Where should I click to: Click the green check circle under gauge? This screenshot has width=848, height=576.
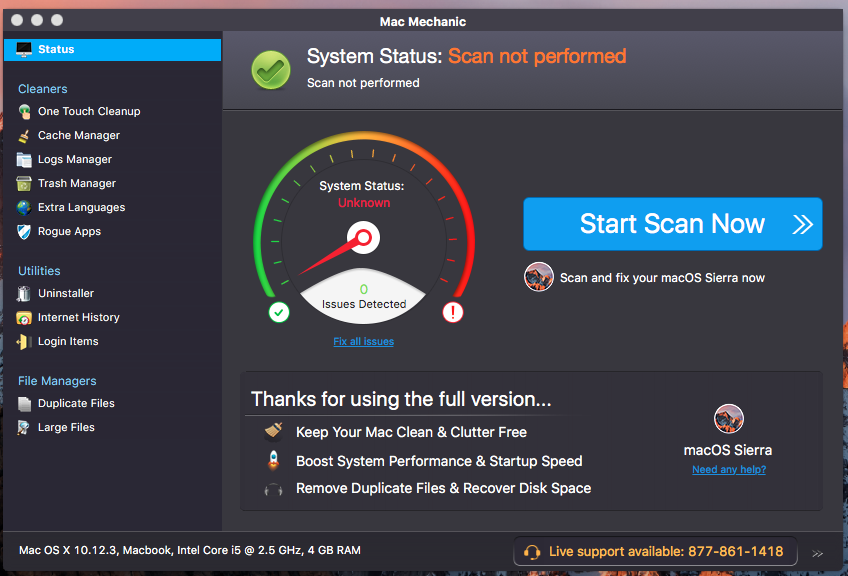click(x=279, y=312)
